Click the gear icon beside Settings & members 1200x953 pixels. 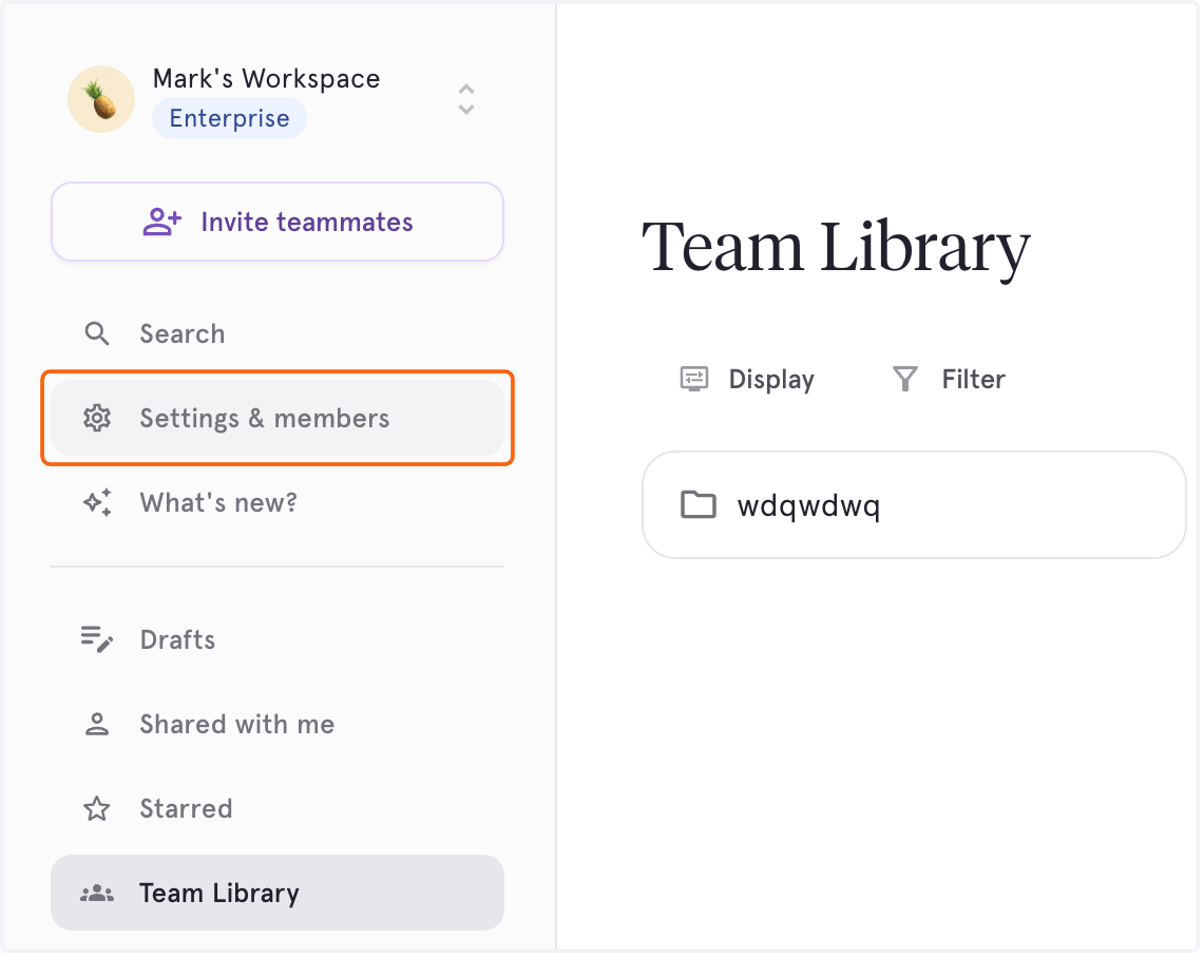pos(97,418)
